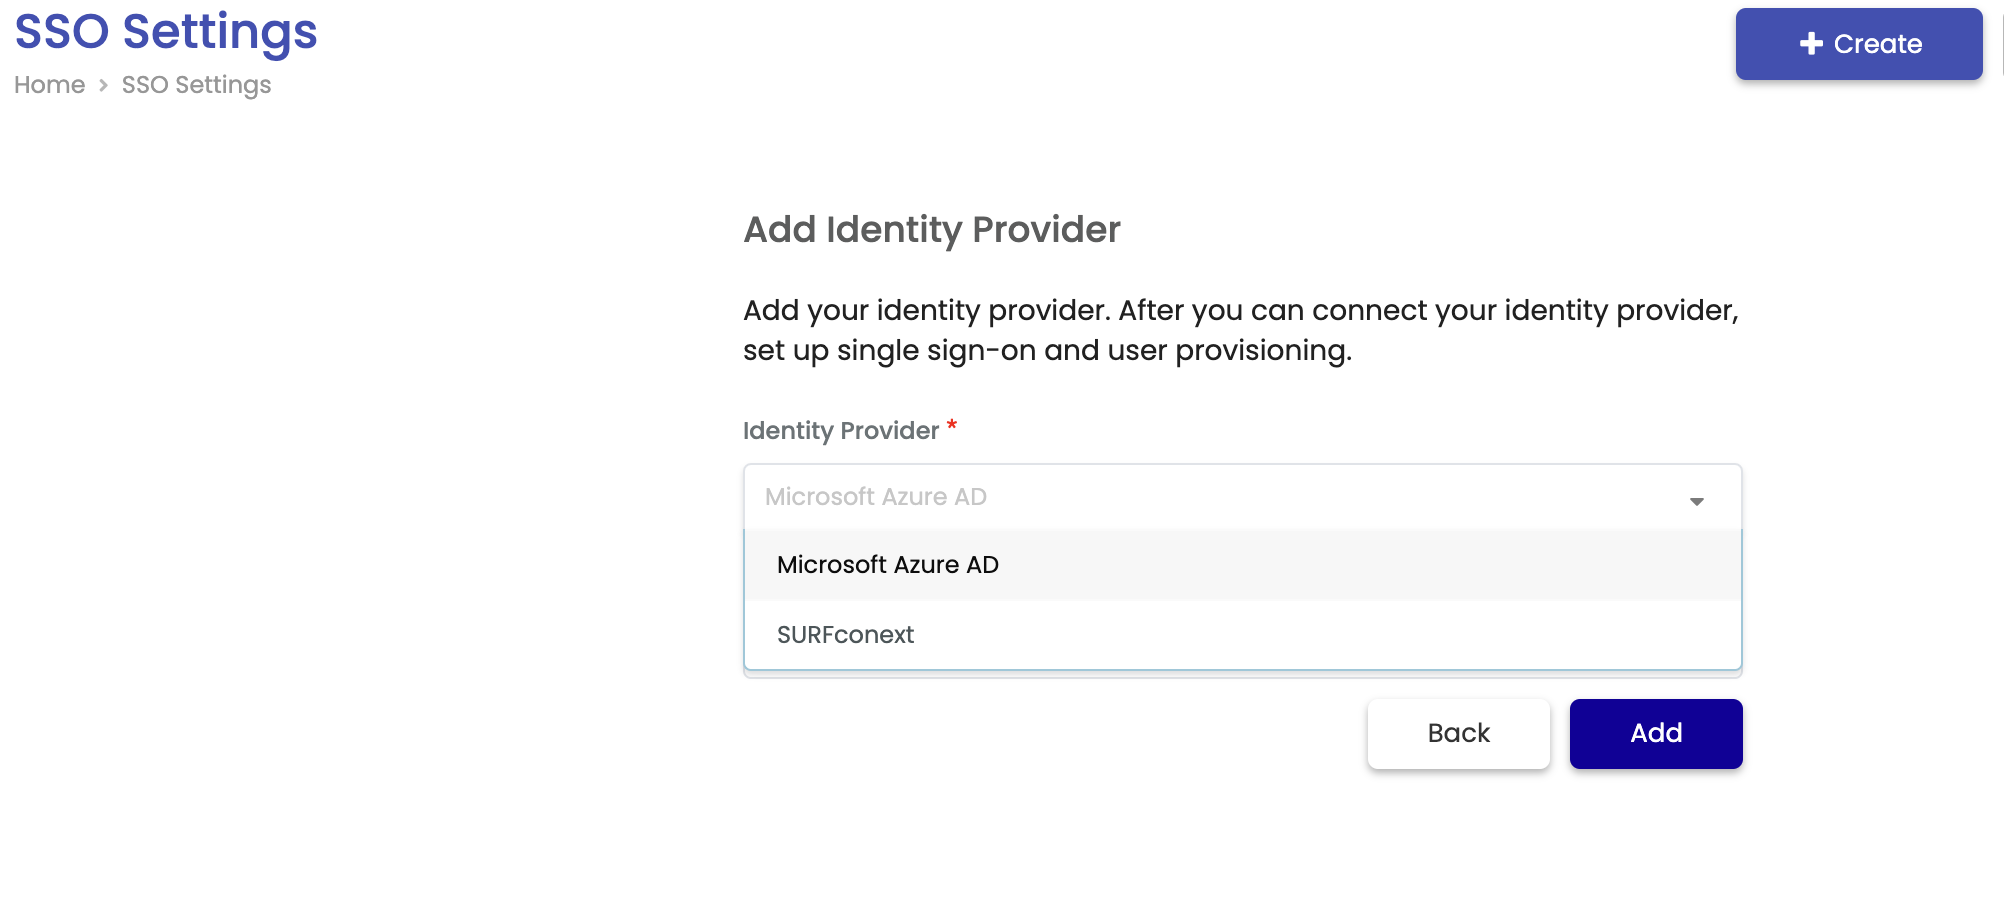Click 'set up single sign-on' description line

click(x=1046, y=351)
